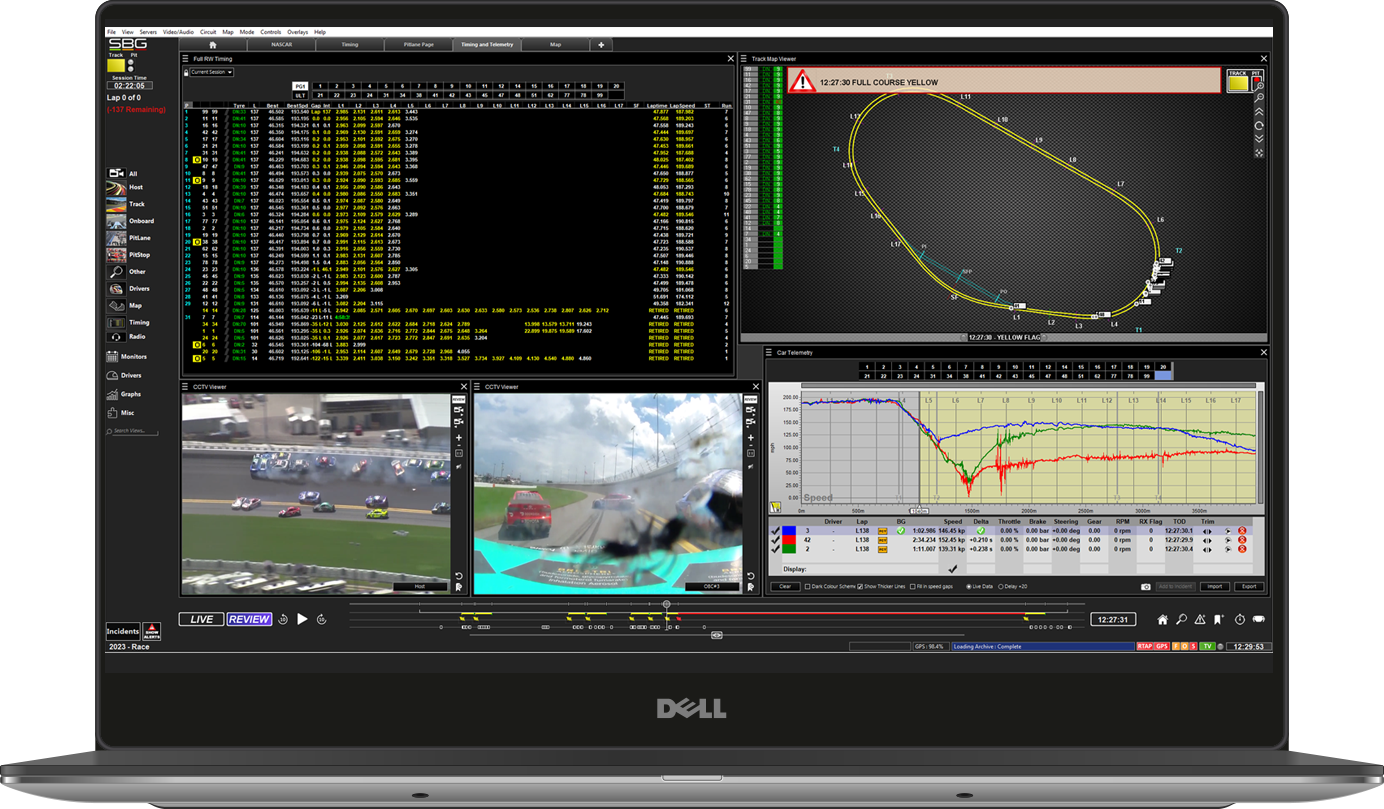Switch playback to LIVE mode
Viewport: 1384px width, 809px height.
pos(201,619)
